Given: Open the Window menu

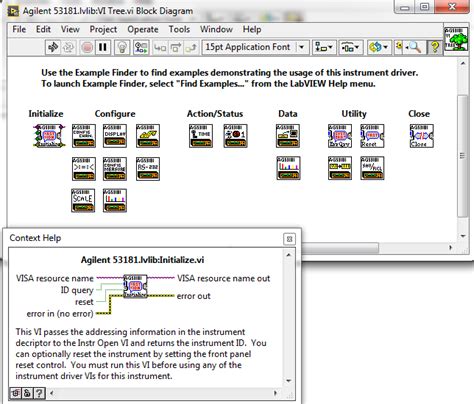Looking at the screenshot, I should pyautogui.click(x=216, y=29).
